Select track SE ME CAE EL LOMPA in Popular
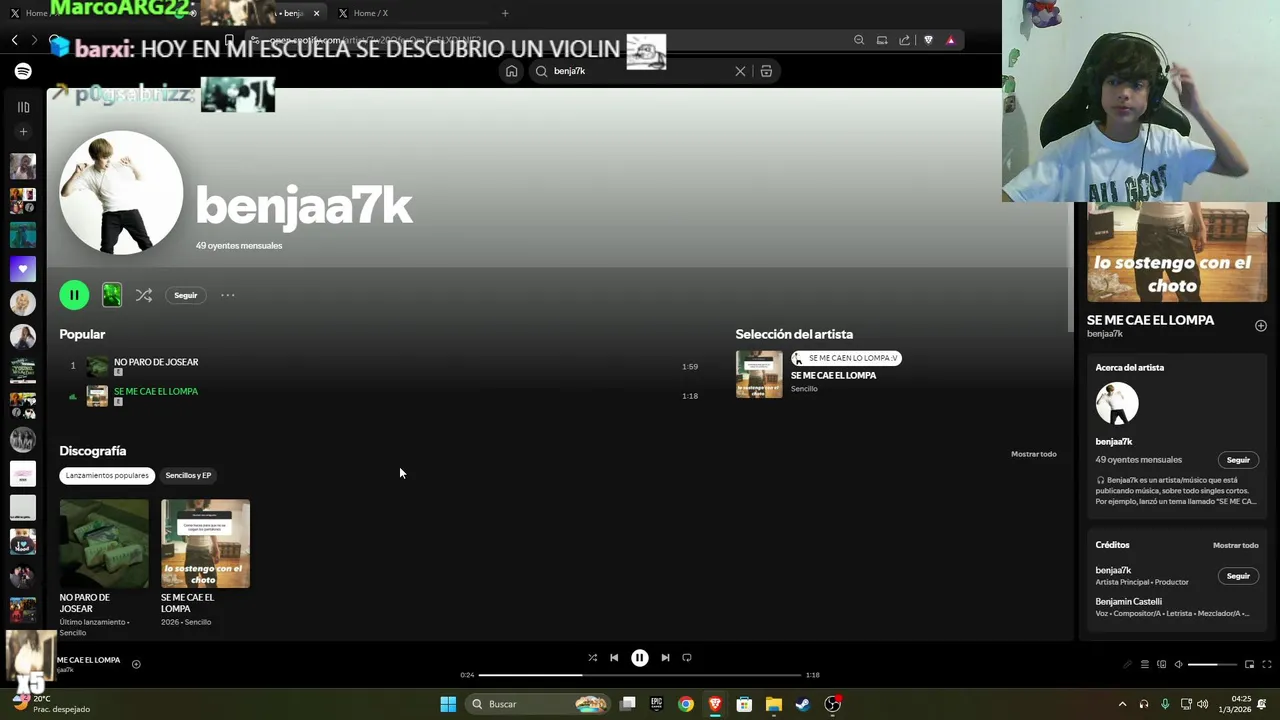The height and width of the screenshot is (720, 1280). click(156, 391)
